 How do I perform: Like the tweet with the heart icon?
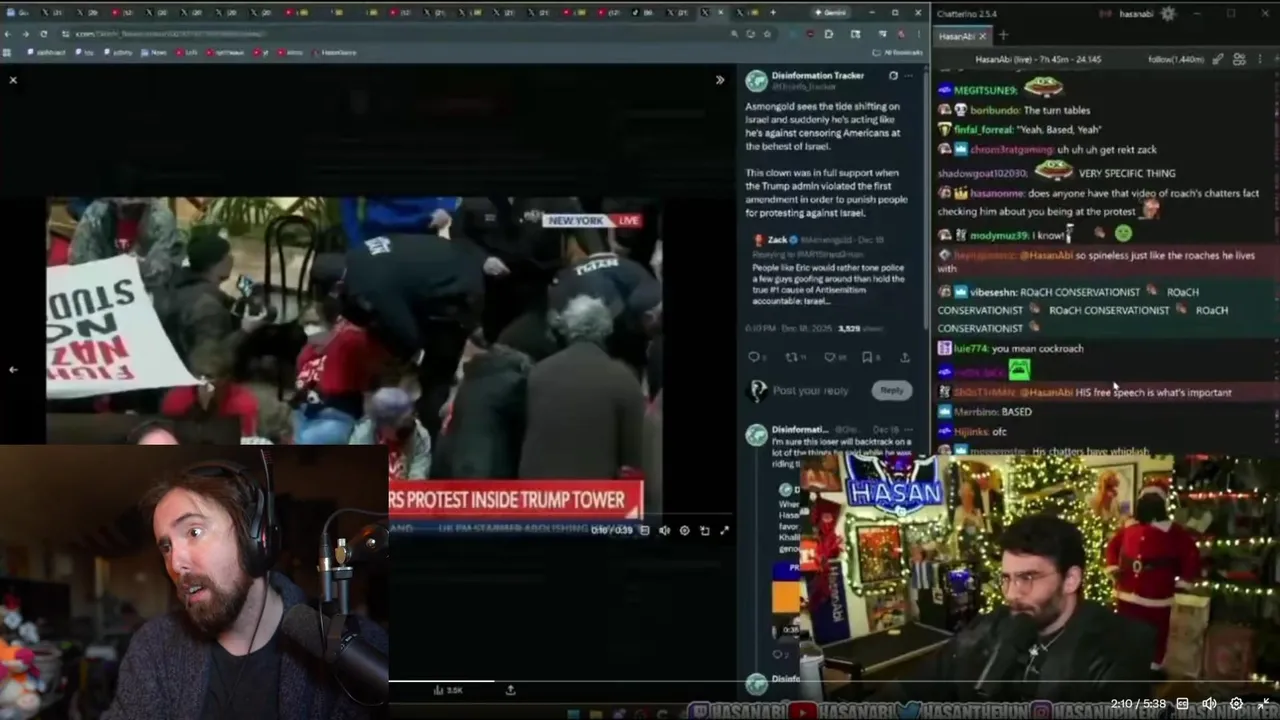[x=829, y=357]
